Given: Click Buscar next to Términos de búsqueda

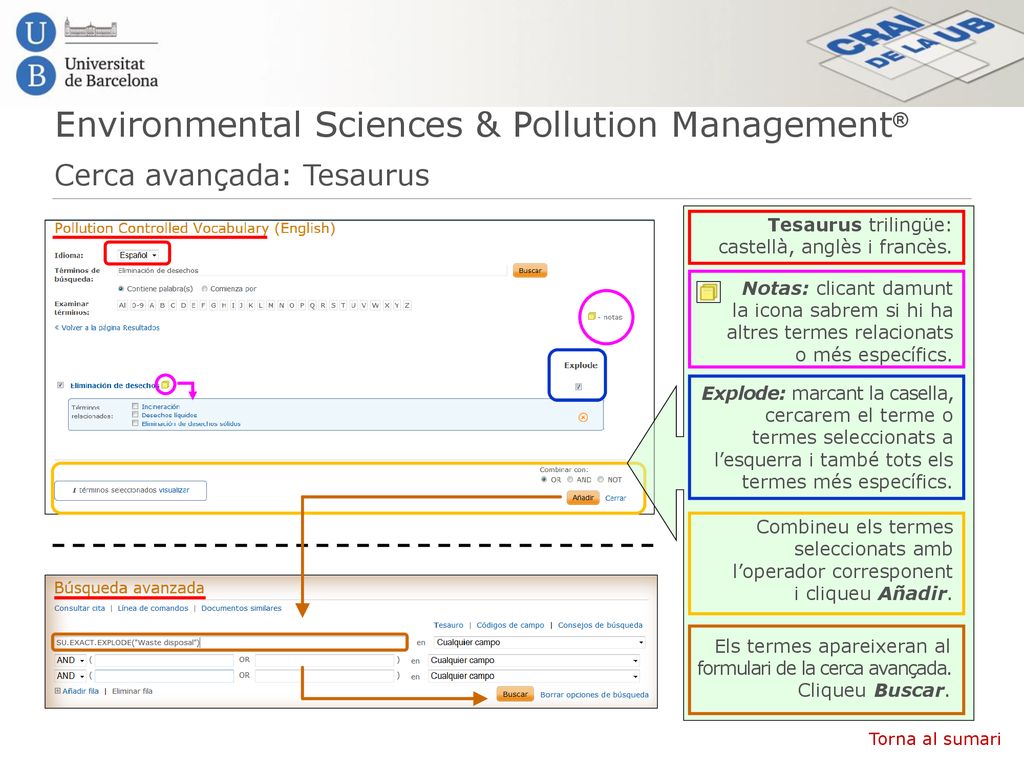Looking at the screenshot, I should 530,270.
